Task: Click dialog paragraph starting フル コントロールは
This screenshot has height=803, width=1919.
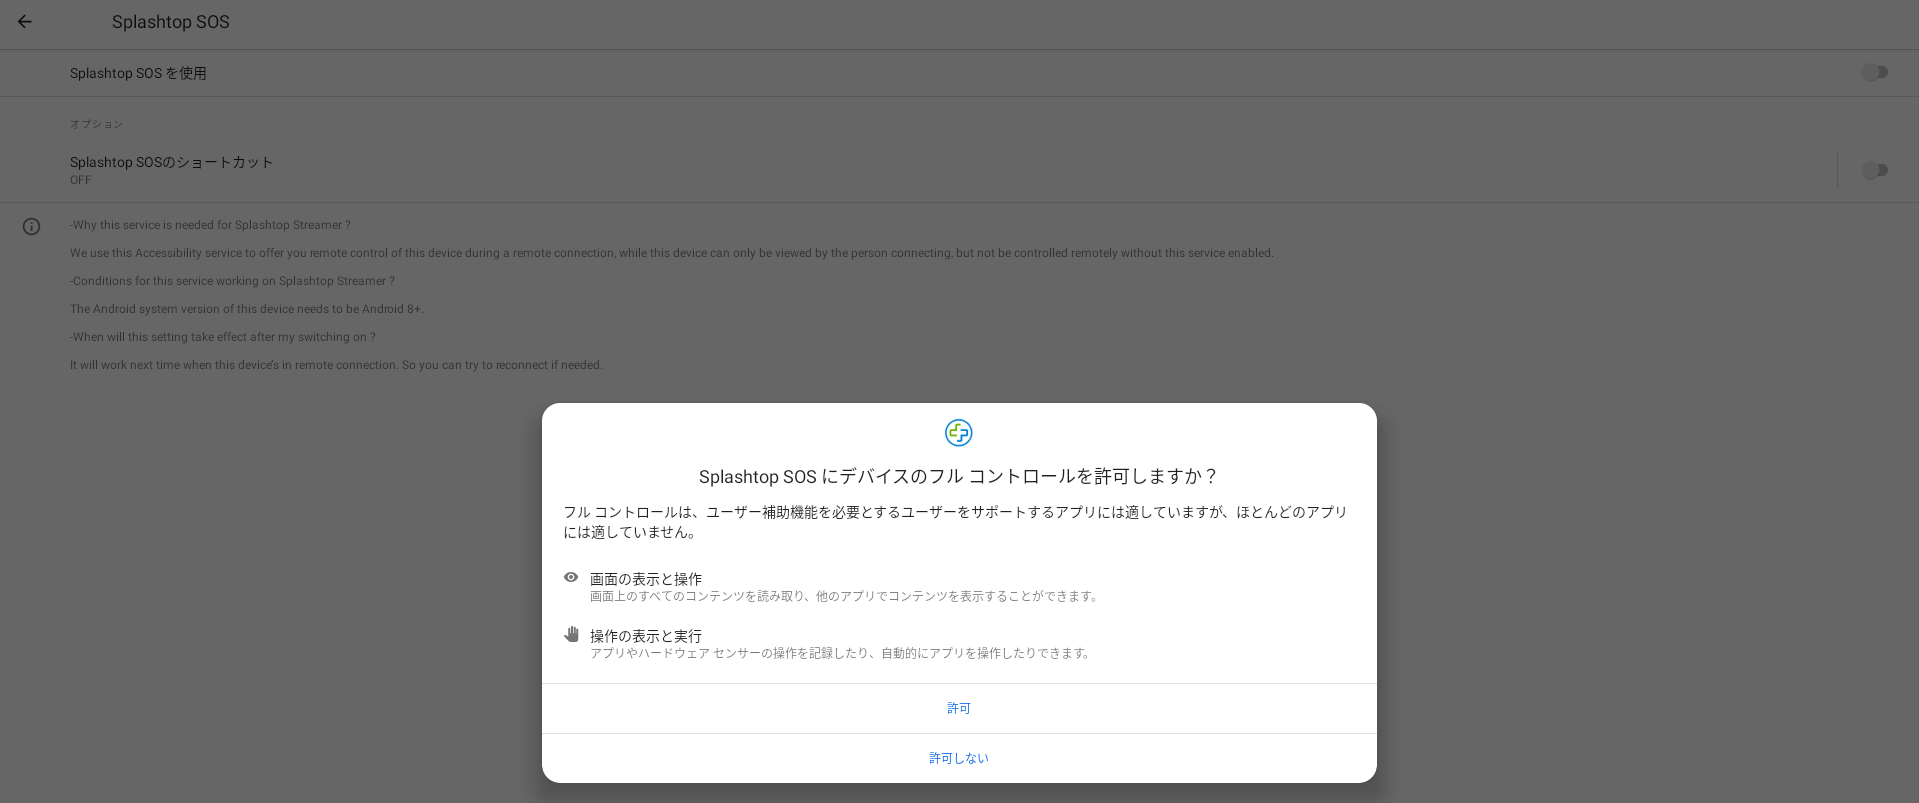Action: 956,522
